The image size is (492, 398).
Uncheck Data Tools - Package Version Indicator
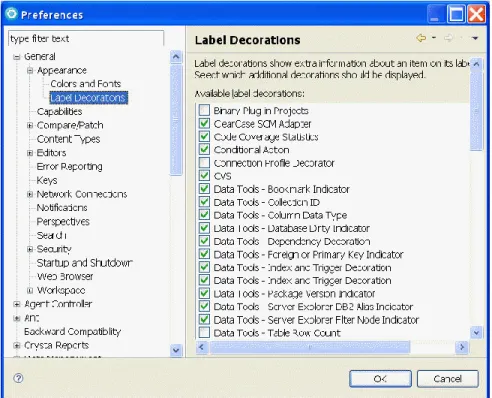(x=204, y=293)
